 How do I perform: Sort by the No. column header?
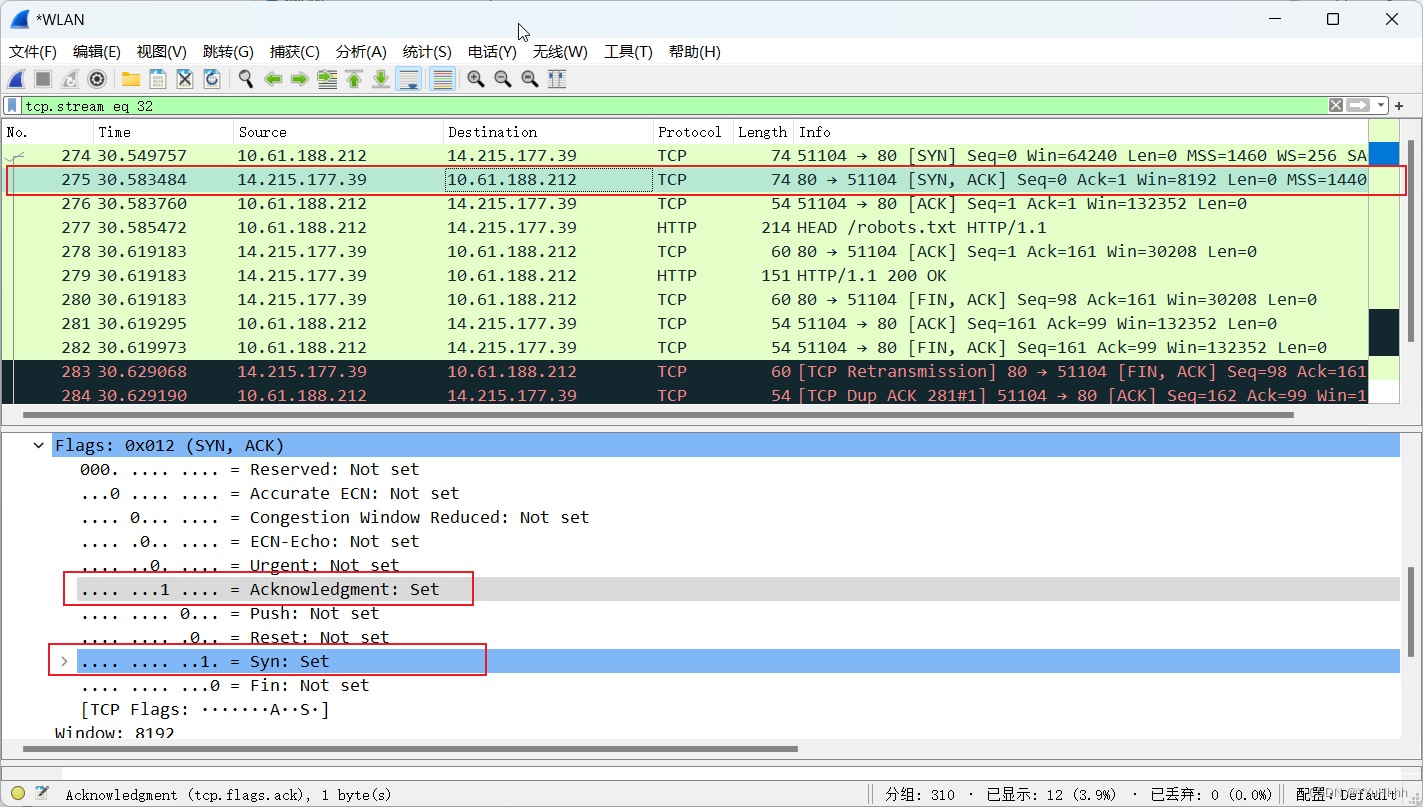[x=48, y=132]
